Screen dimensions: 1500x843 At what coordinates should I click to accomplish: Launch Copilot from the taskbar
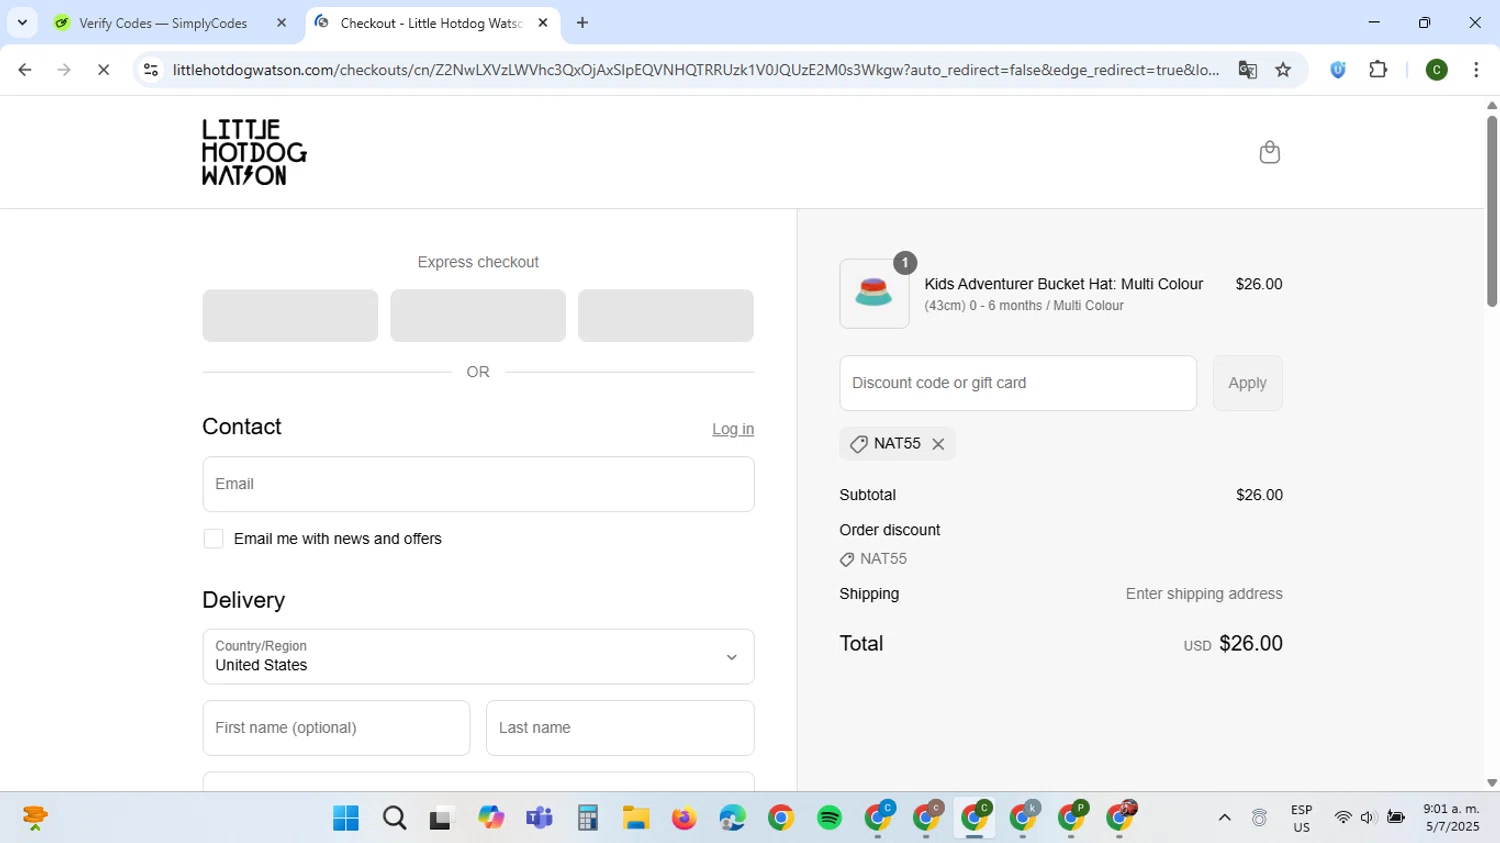490,818
